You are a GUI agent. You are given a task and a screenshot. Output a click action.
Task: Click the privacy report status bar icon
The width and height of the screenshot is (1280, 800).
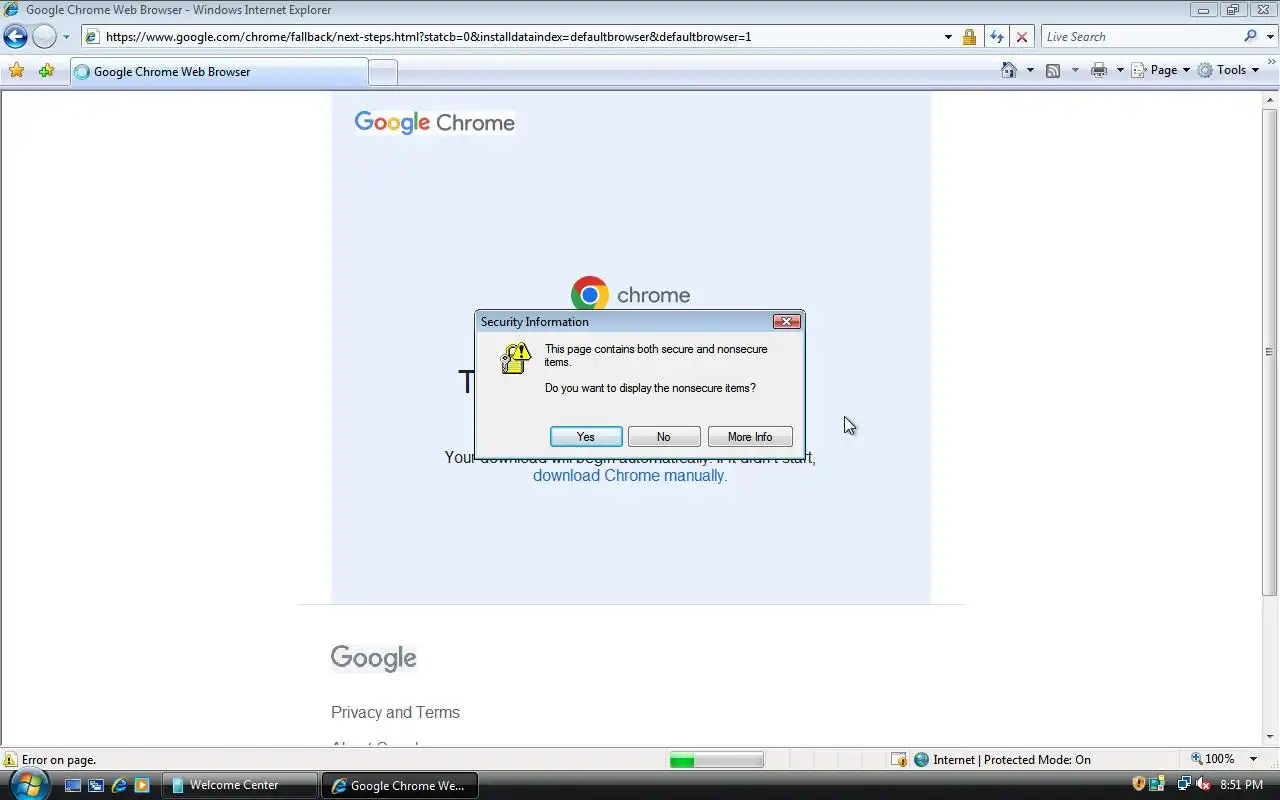pyautogui.click(x=899, y=760)
